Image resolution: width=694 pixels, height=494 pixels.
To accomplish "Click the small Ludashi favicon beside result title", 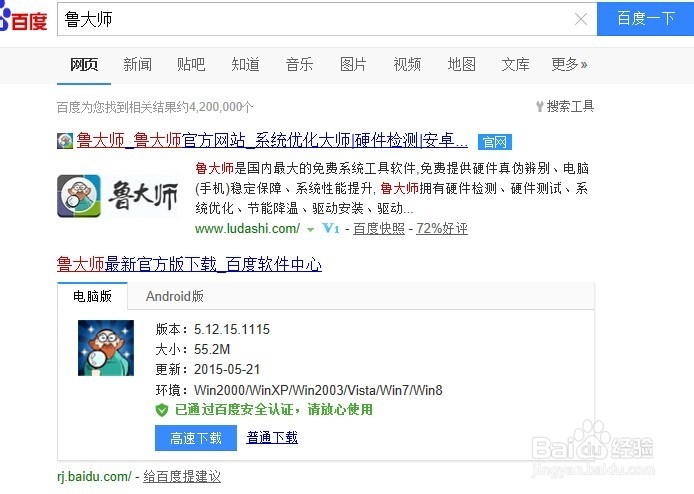I will [x=65, y=141].
